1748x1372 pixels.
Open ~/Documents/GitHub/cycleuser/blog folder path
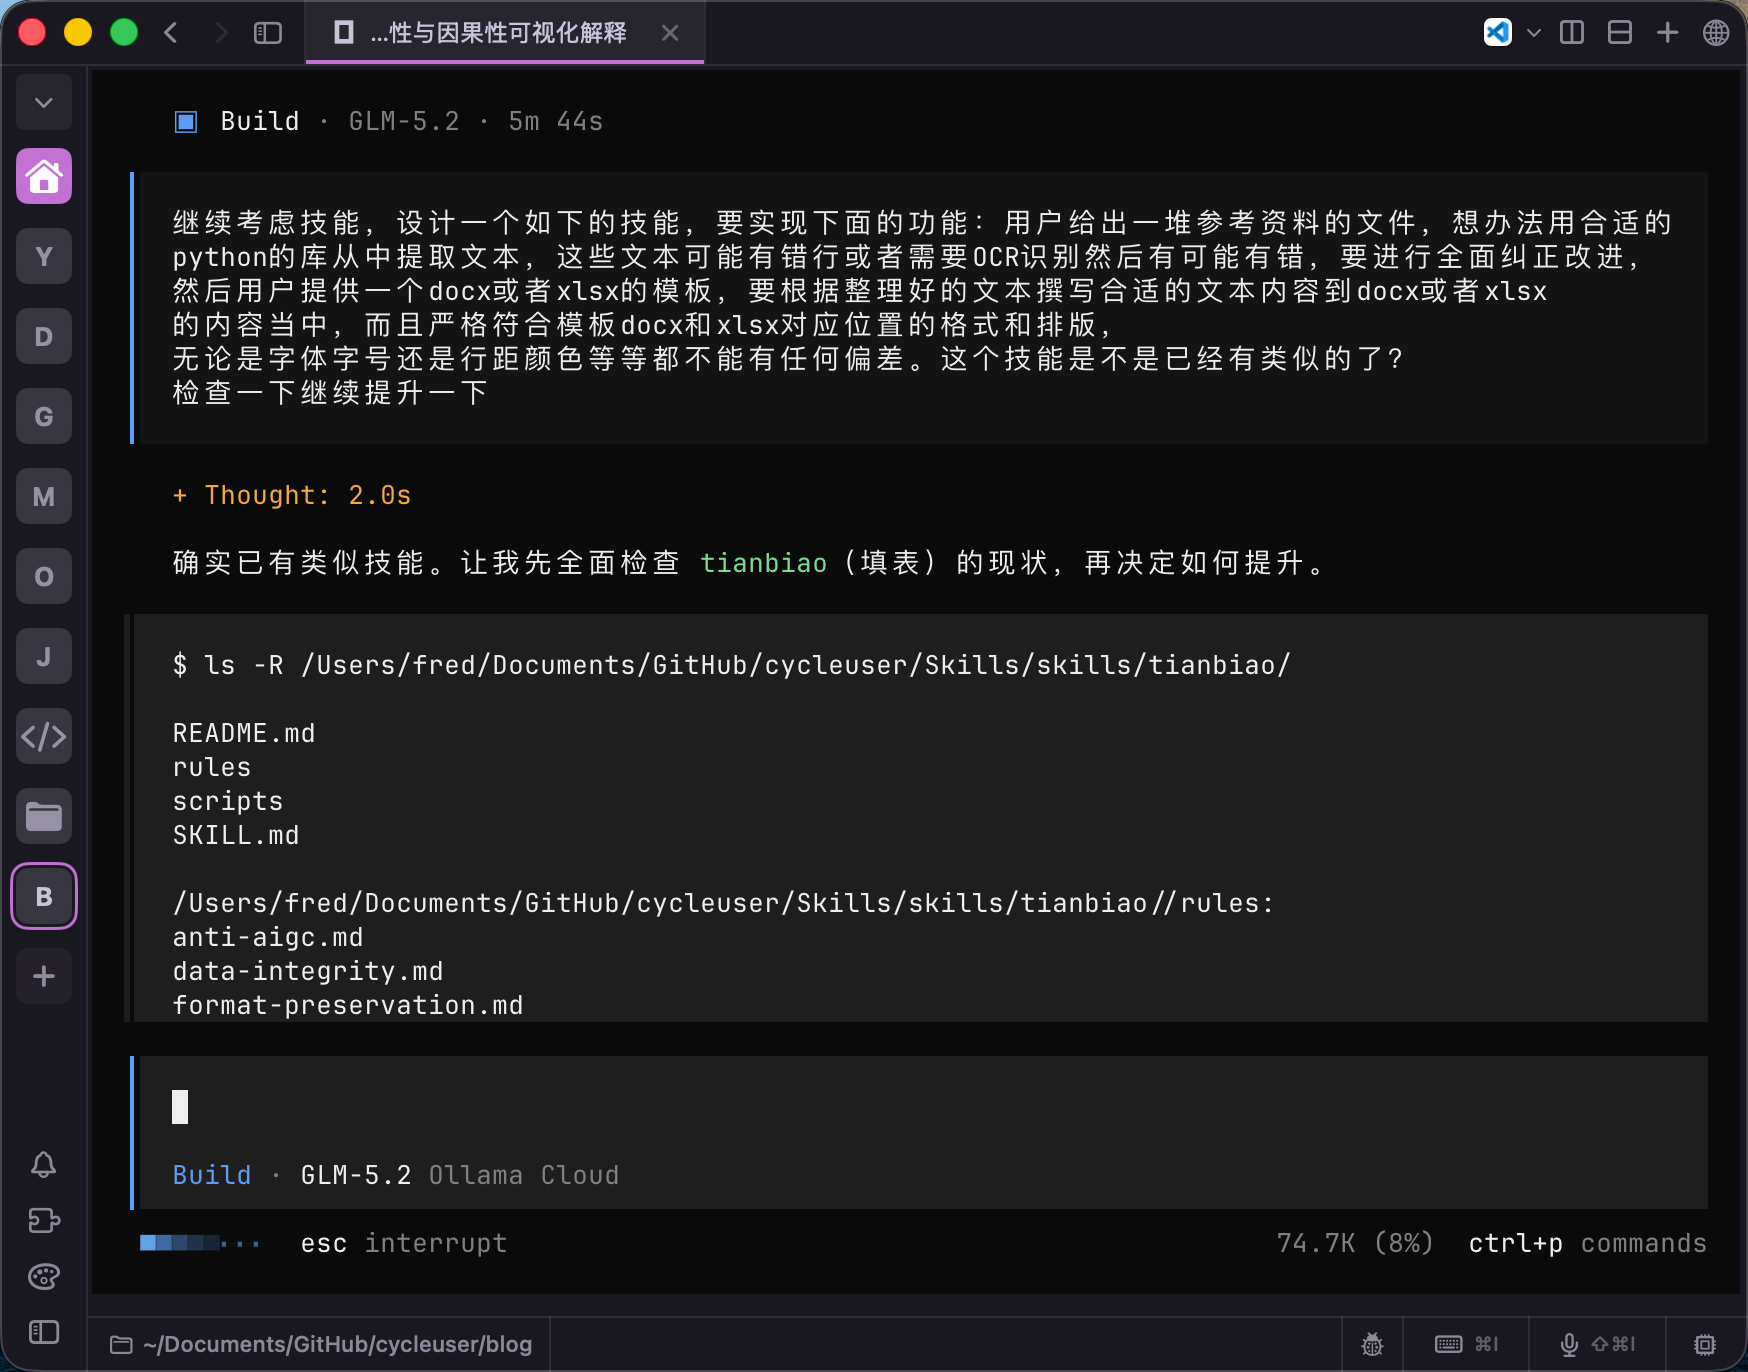[x=320, y=1344]
